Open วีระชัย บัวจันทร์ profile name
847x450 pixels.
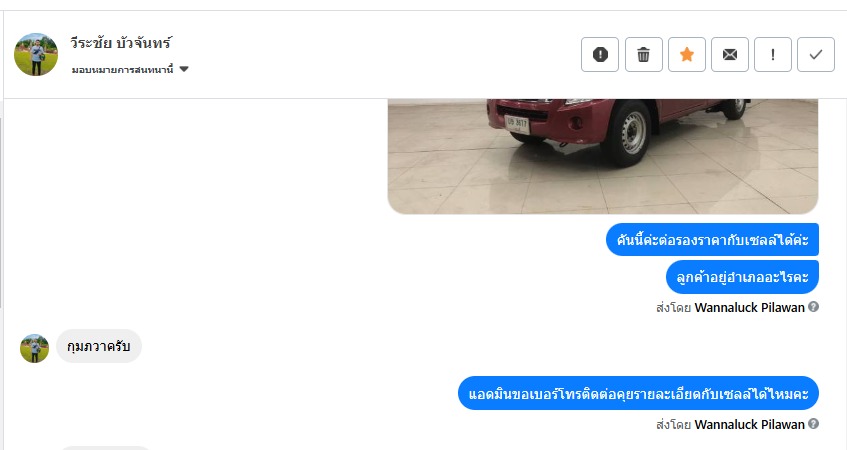pos(121,43)
